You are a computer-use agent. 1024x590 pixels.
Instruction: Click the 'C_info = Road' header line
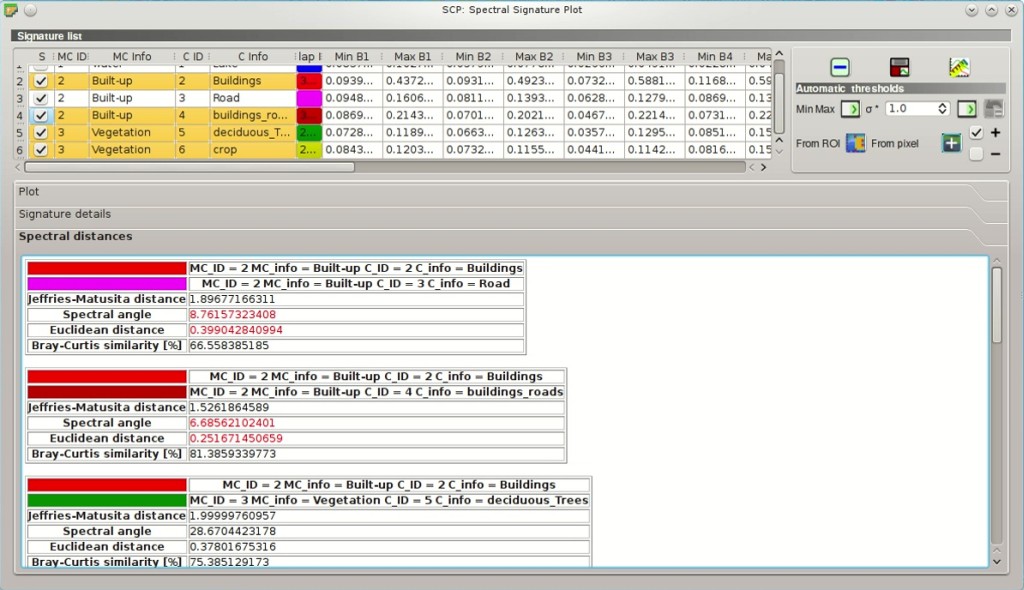pyautogui.click(x=356, y=284)
